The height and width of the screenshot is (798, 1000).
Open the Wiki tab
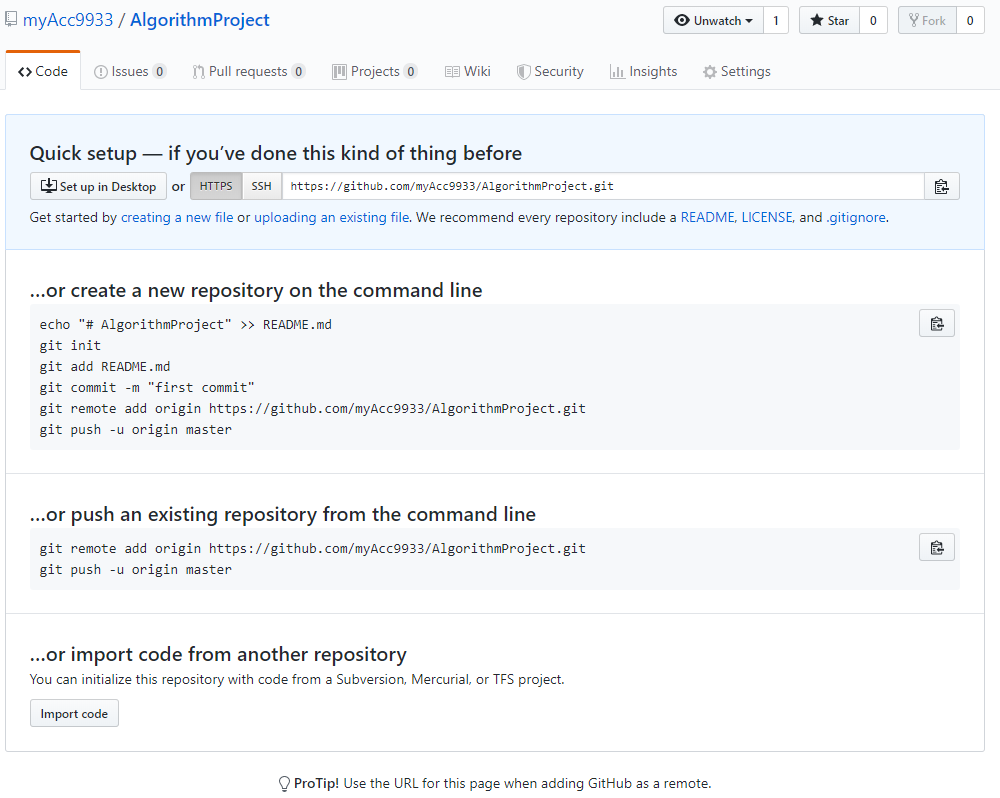pyautogui.click(x=467, y=71)
